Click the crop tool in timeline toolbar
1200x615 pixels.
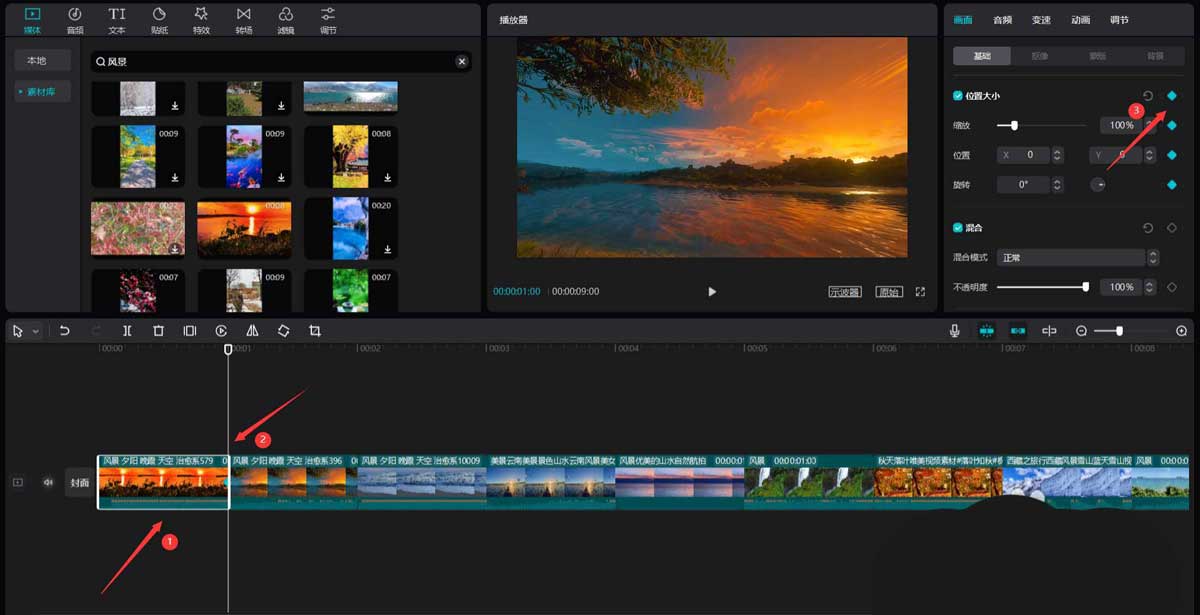click(315, 331)
